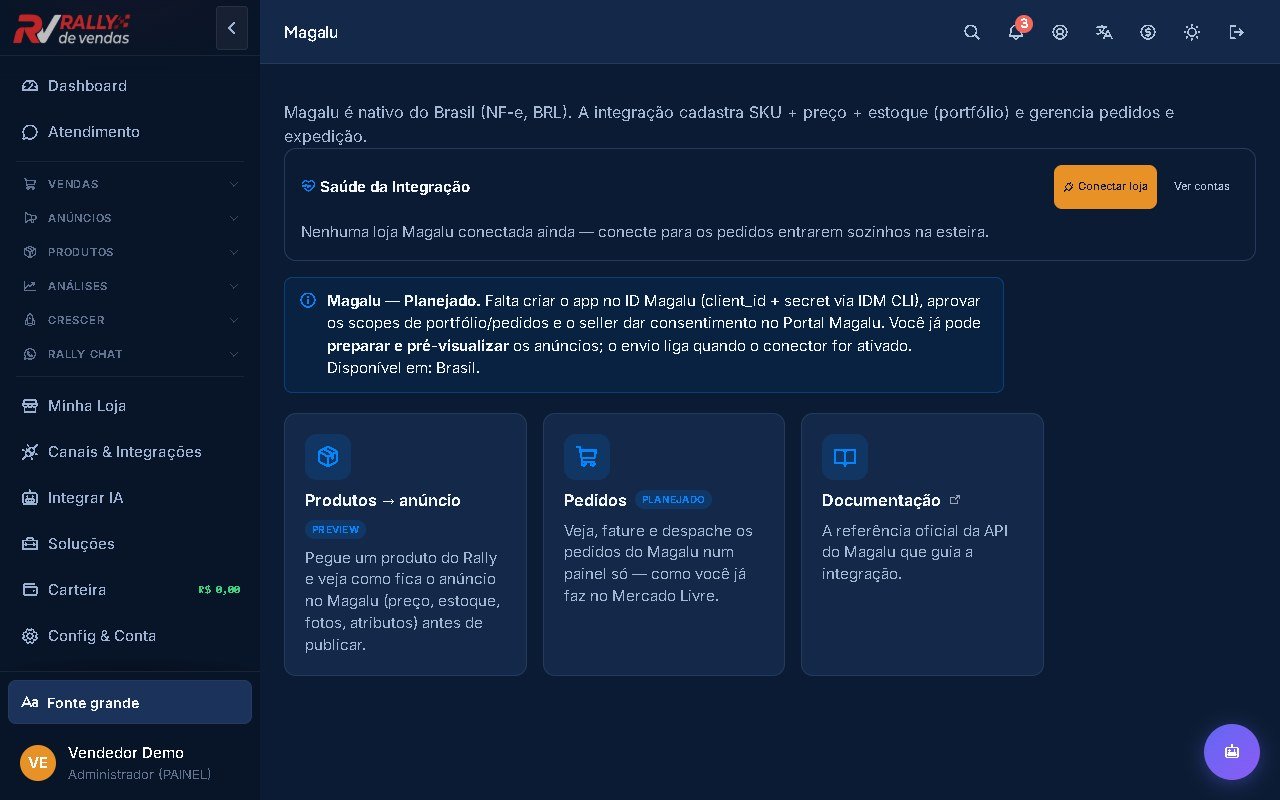This screenshot has height=800, width=1280.
Task: Click the PREVIEW badge
Action: 336,530
